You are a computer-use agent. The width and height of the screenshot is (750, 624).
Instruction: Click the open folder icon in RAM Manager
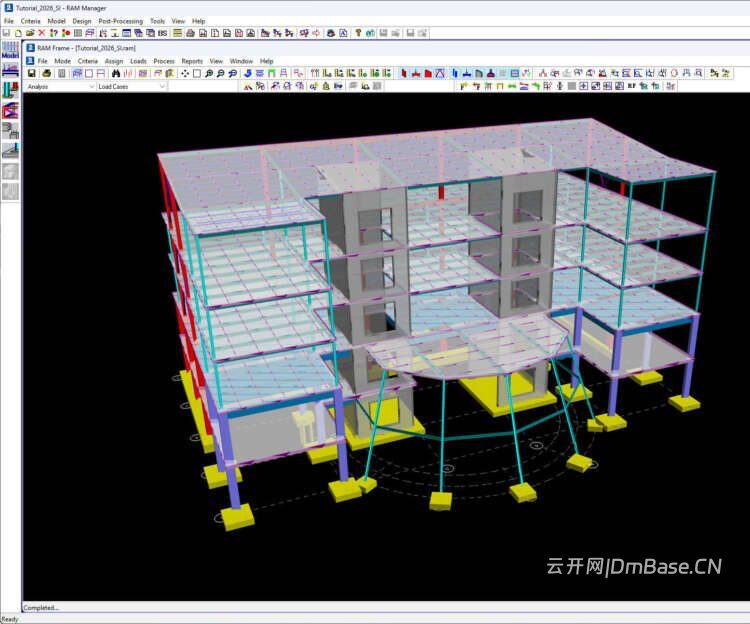(x=30, y=33)
